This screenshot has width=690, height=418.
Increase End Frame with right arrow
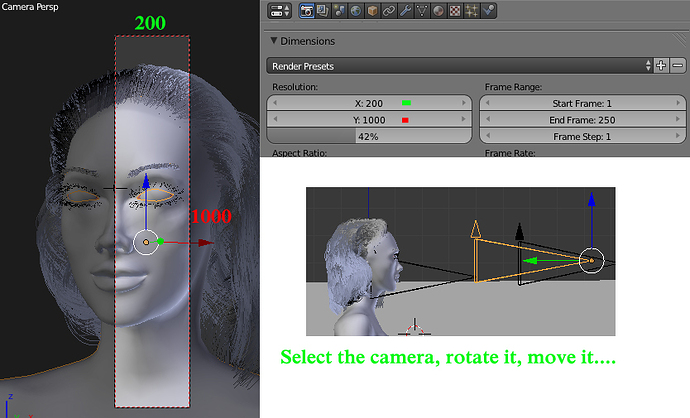click(678, 119)
